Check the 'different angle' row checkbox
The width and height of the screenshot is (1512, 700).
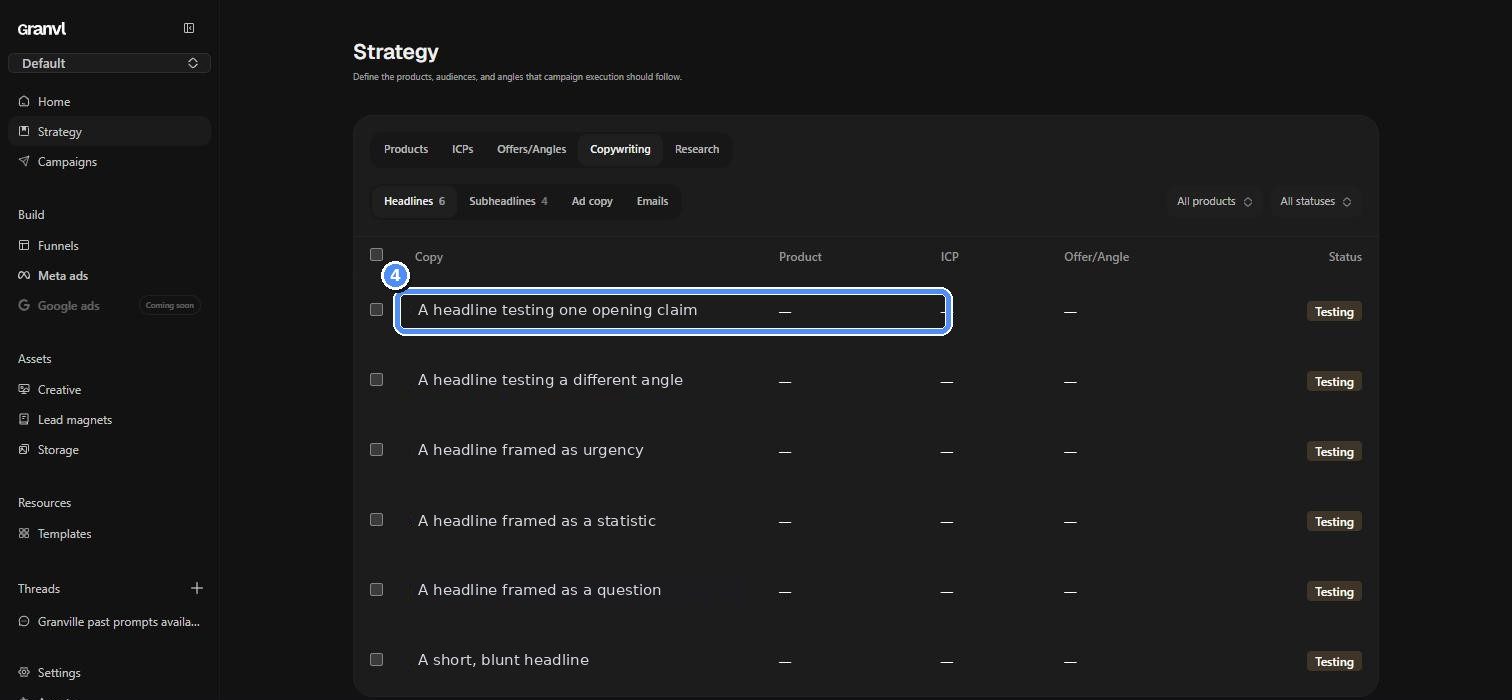[376, 379]
